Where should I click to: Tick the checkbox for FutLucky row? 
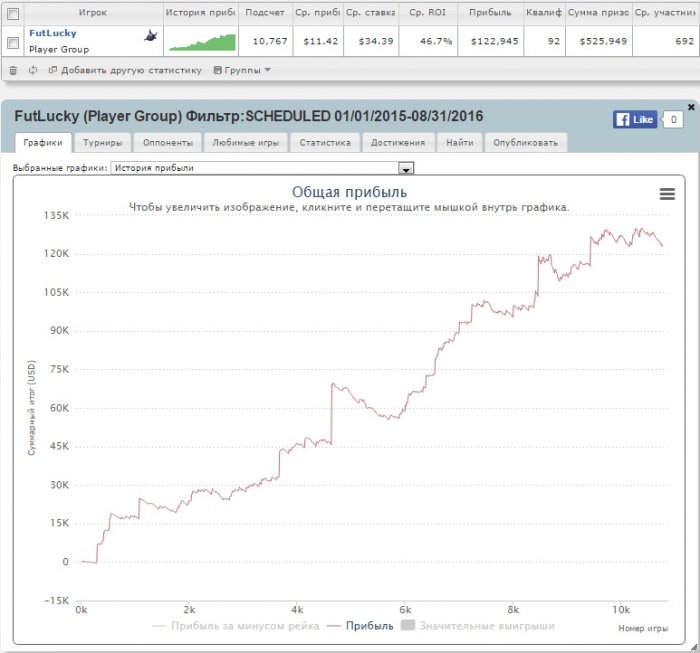pos(13,42)
